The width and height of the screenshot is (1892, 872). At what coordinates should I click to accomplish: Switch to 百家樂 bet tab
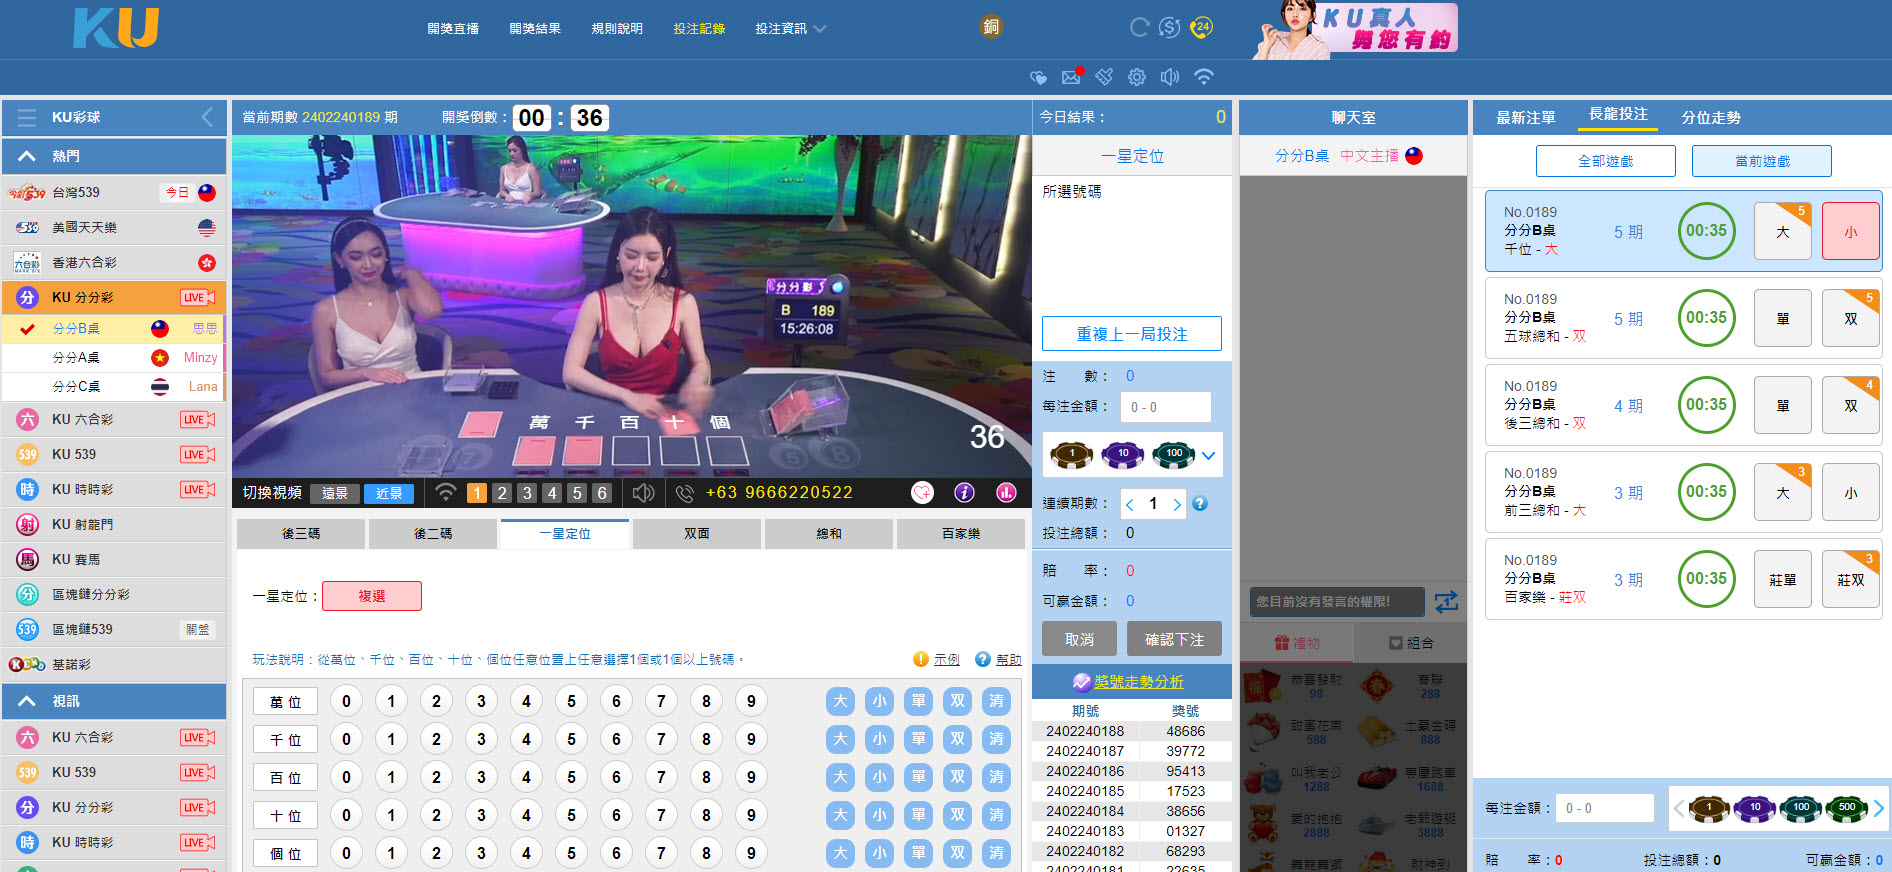961,534
